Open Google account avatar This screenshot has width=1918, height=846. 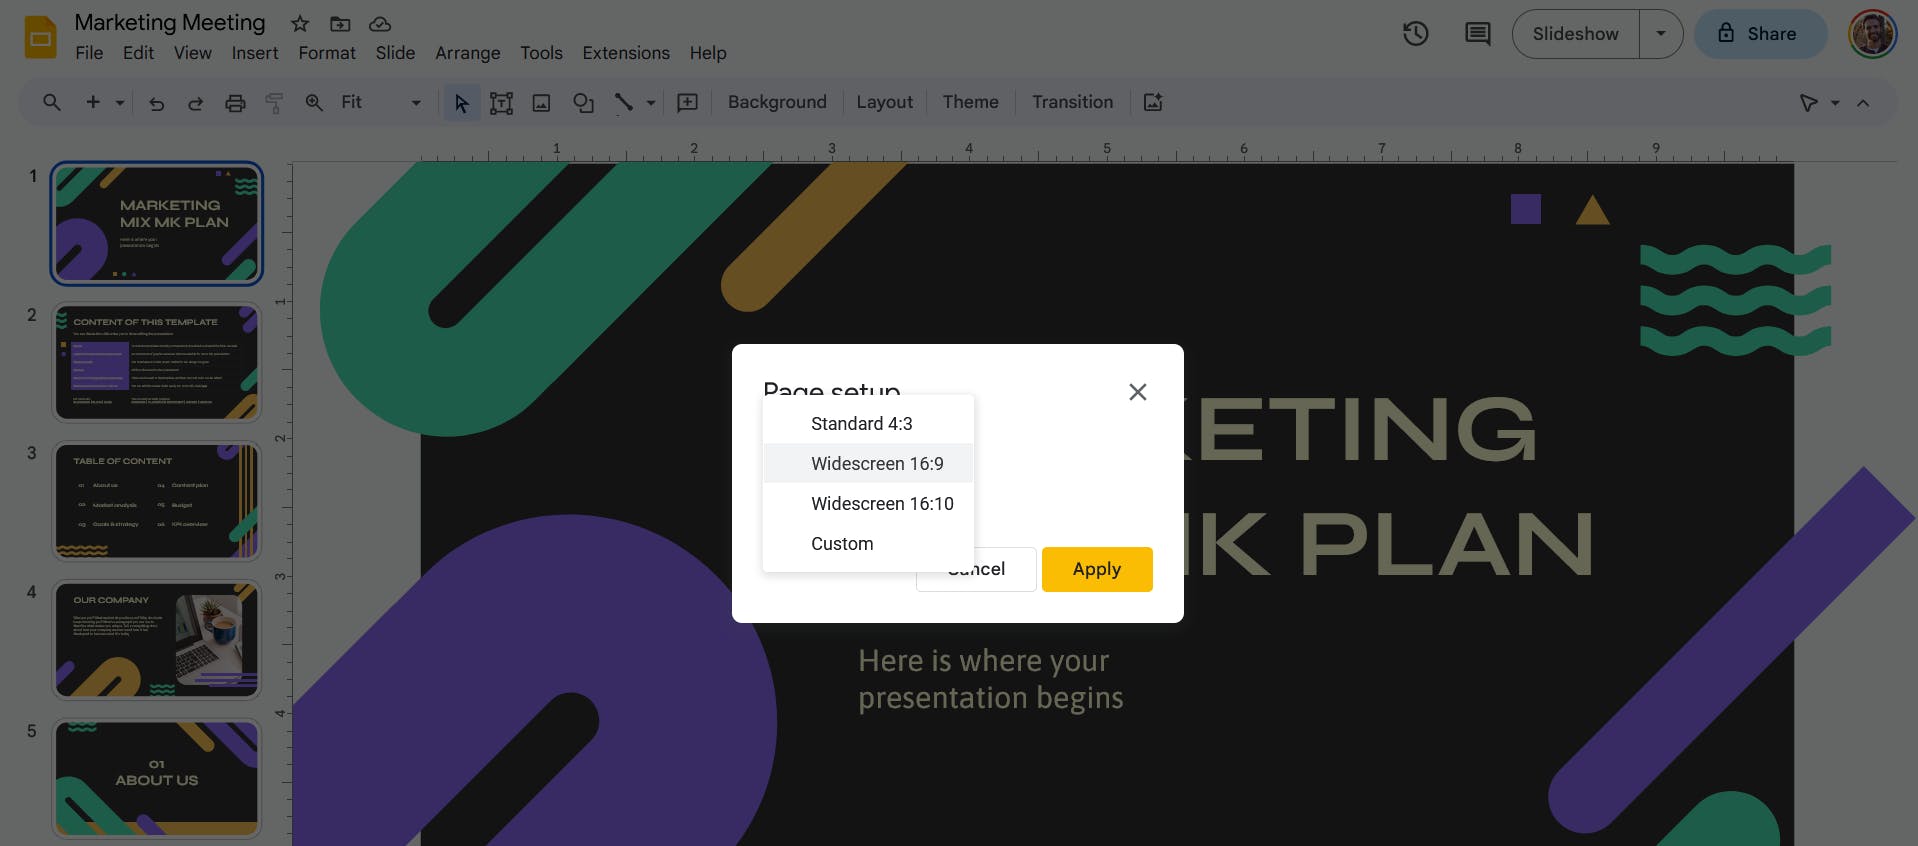[1872, 34]
